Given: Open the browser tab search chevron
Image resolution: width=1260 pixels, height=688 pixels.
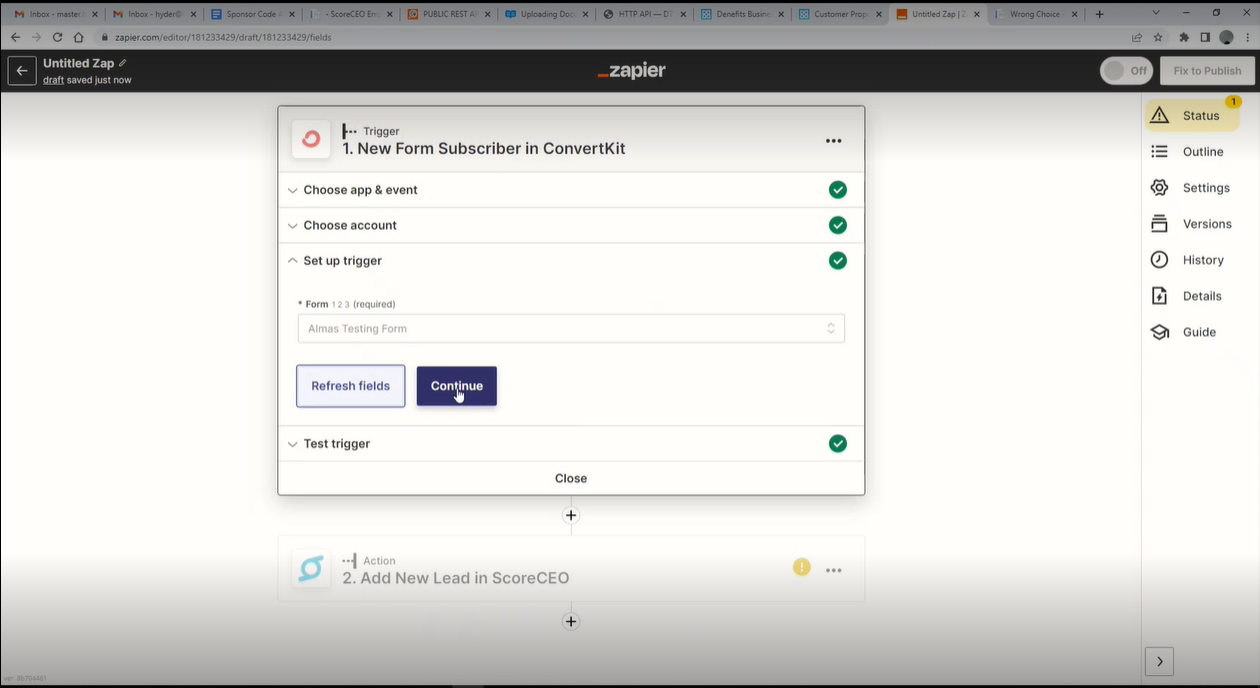Looking at the screenshot, I should pos(1156,14).
